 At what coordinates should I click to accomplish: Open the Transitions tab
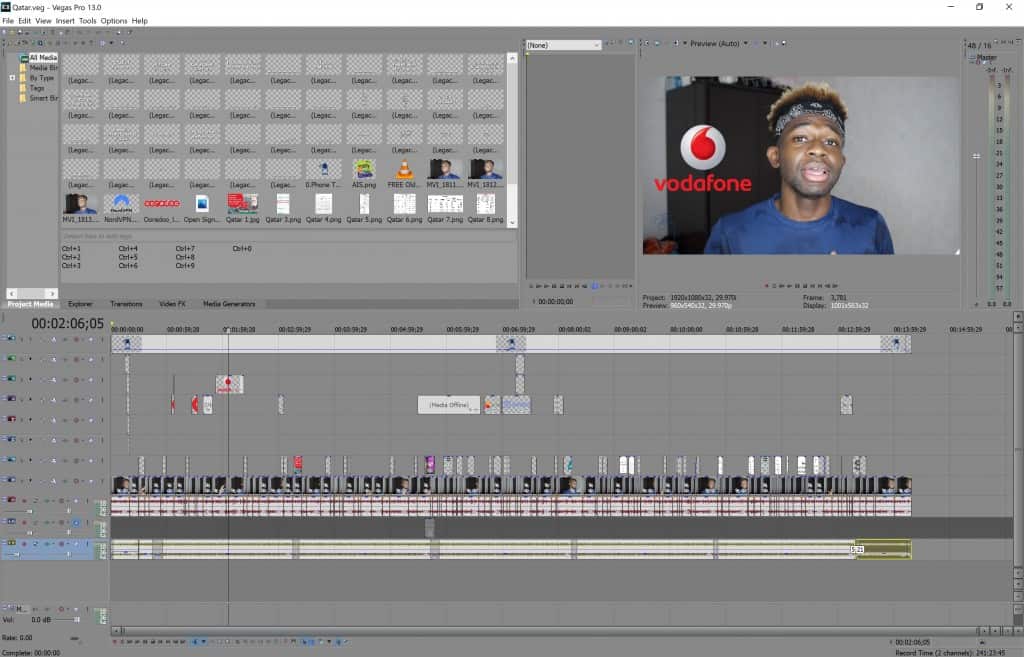(126, 304)
